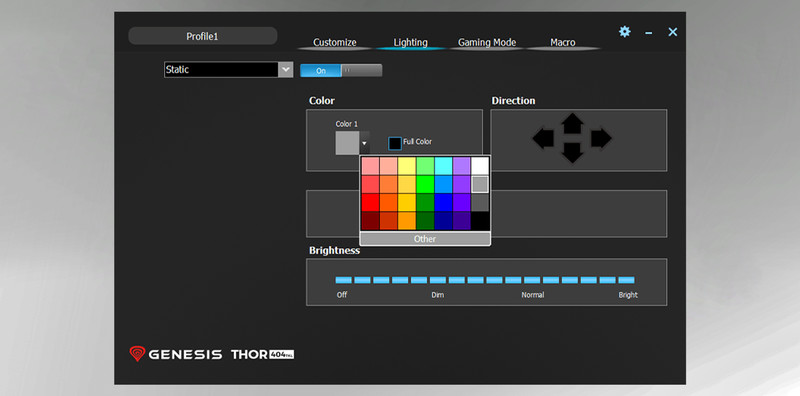The height and width of the screenshot is (396, 800).
Task: Open the Profile1 selector
Action: [203, 36]
